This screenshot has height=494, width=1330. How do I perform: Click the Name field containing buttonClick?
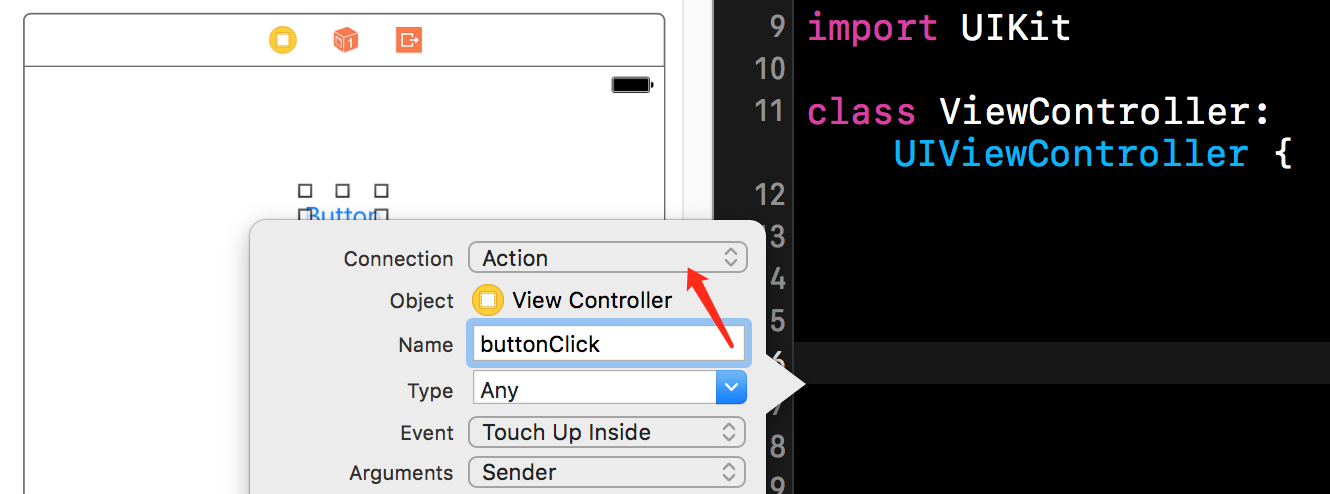608,344
